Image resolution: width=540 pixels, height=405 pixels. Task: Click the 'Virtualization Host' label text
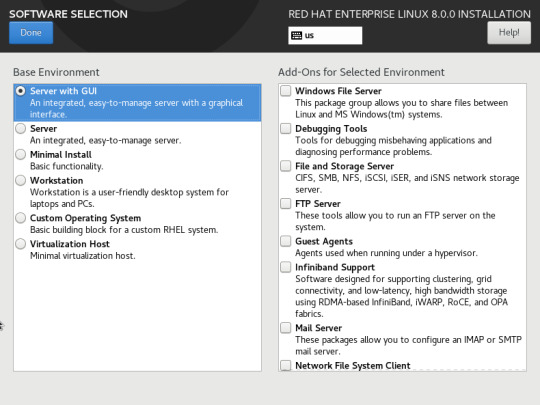(x=70, y=244)
